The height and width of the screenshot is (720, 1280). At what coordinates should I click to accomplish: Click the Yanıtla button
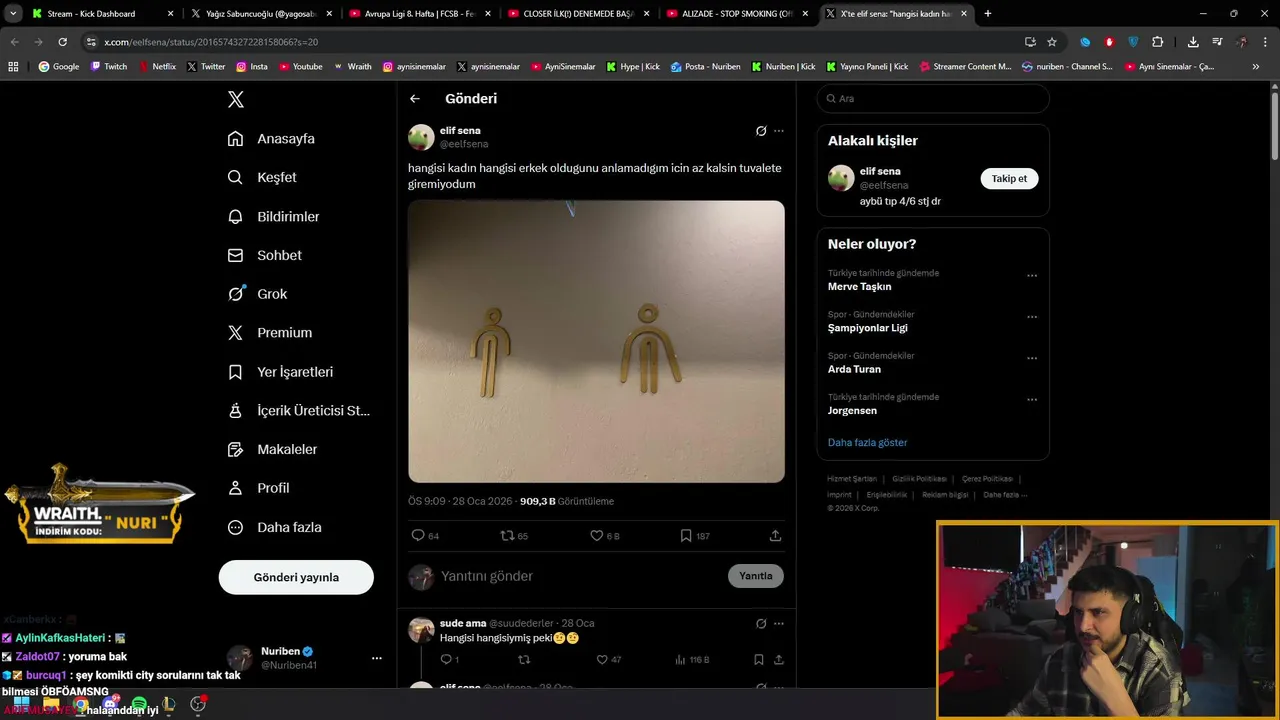tap(756, 576)
